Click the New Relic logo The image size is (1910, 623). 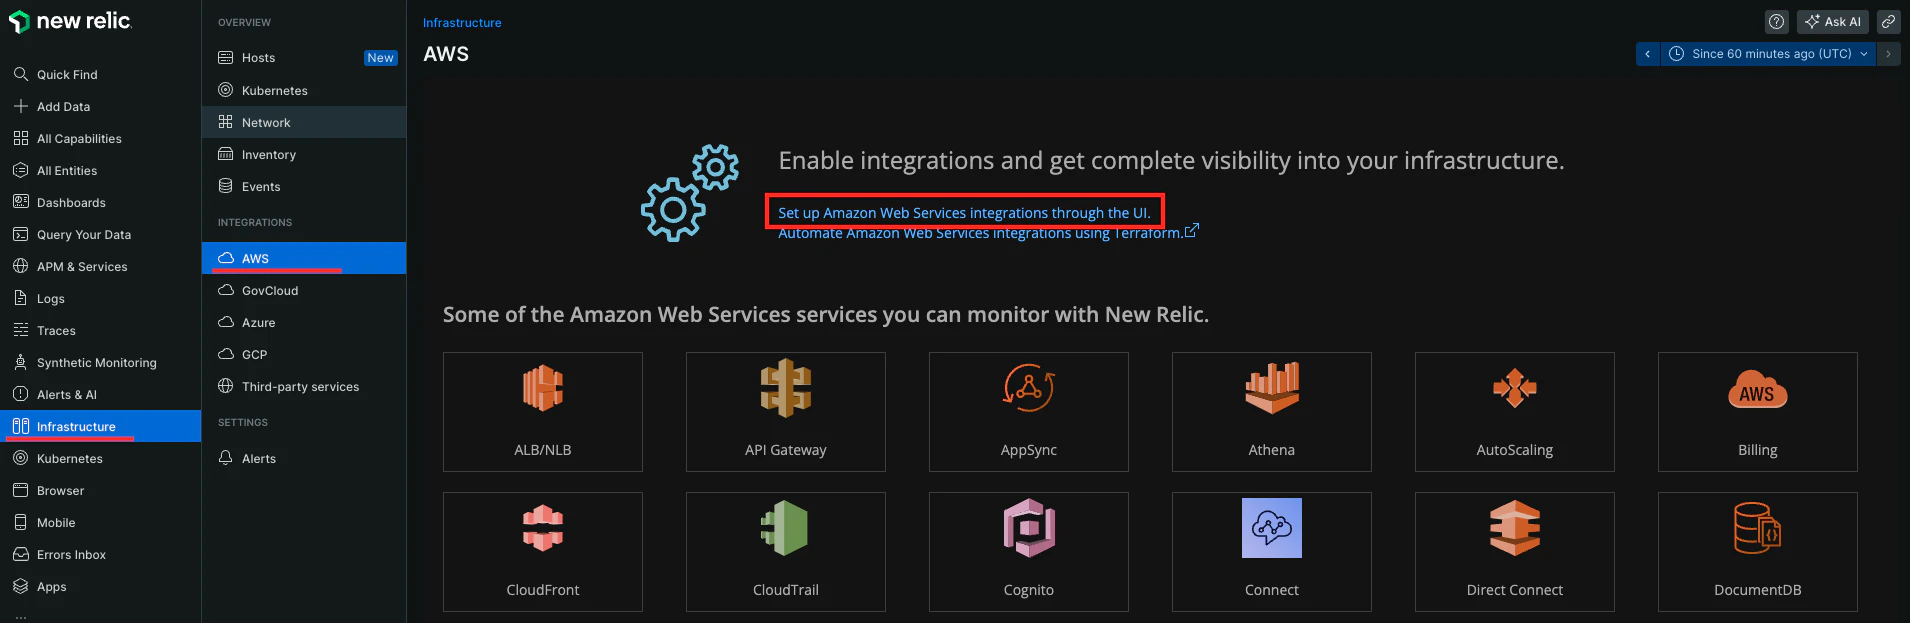pyautogui.click(x=70, y=21)
